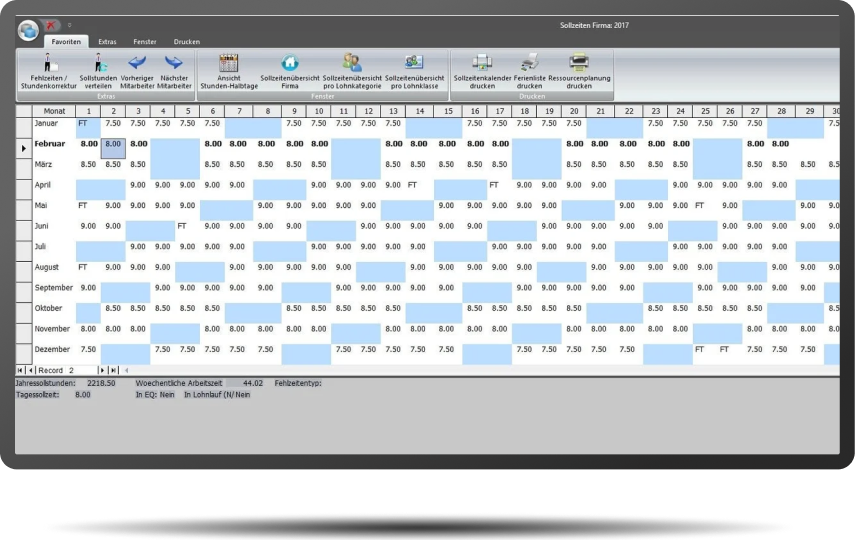Click the FT cell for April day 14
The image size is (855, 540).
pyautogui.click(x=419, y=189)
